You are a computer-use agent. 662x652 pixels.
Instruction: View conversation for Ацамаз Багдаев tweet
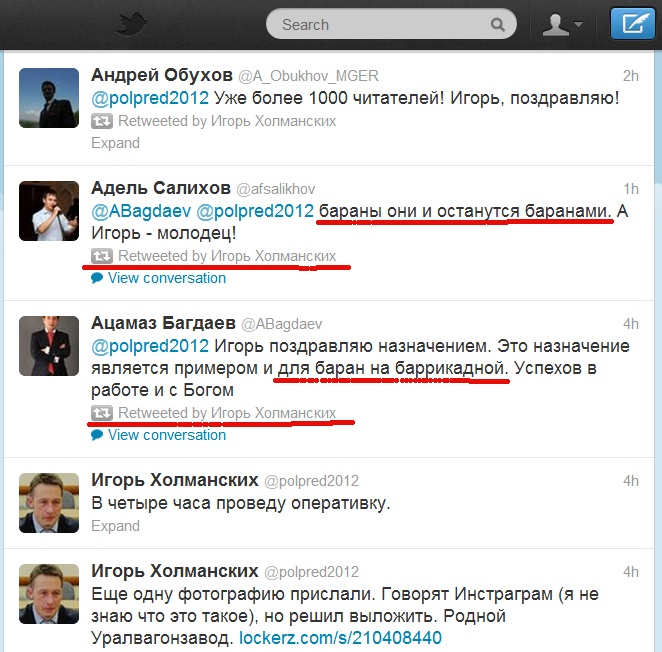coord(167,435)
